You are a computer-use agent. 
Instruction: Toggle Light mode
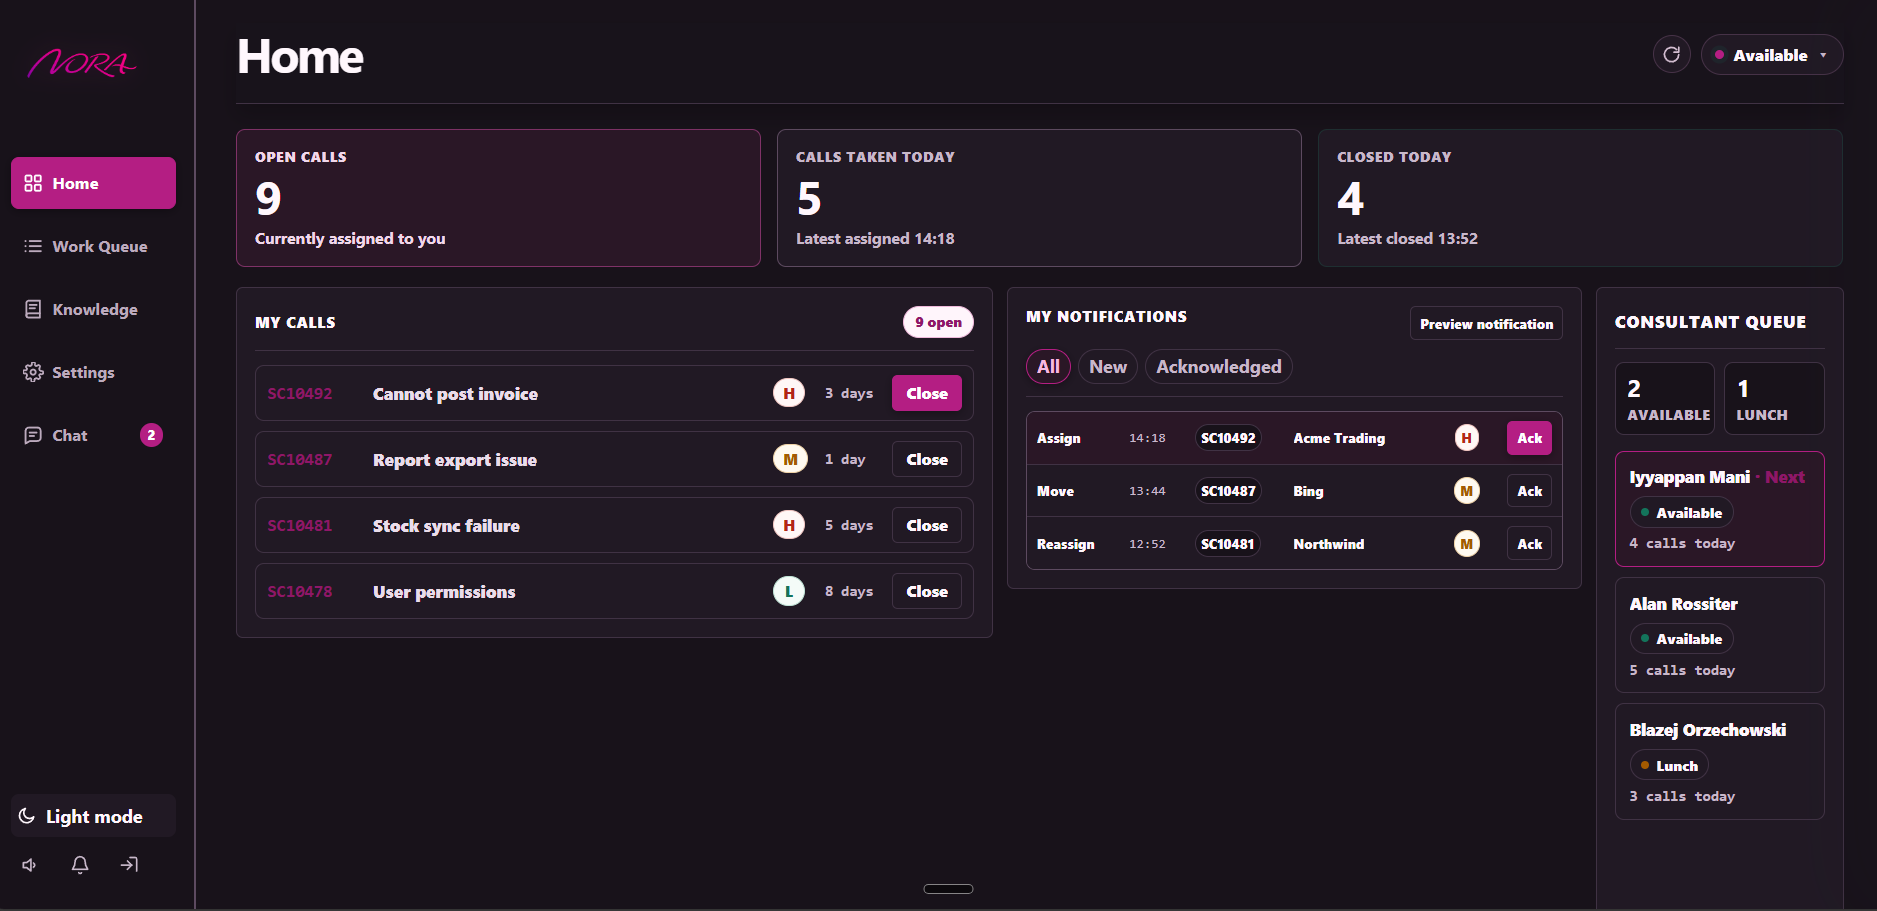(93, 816)
